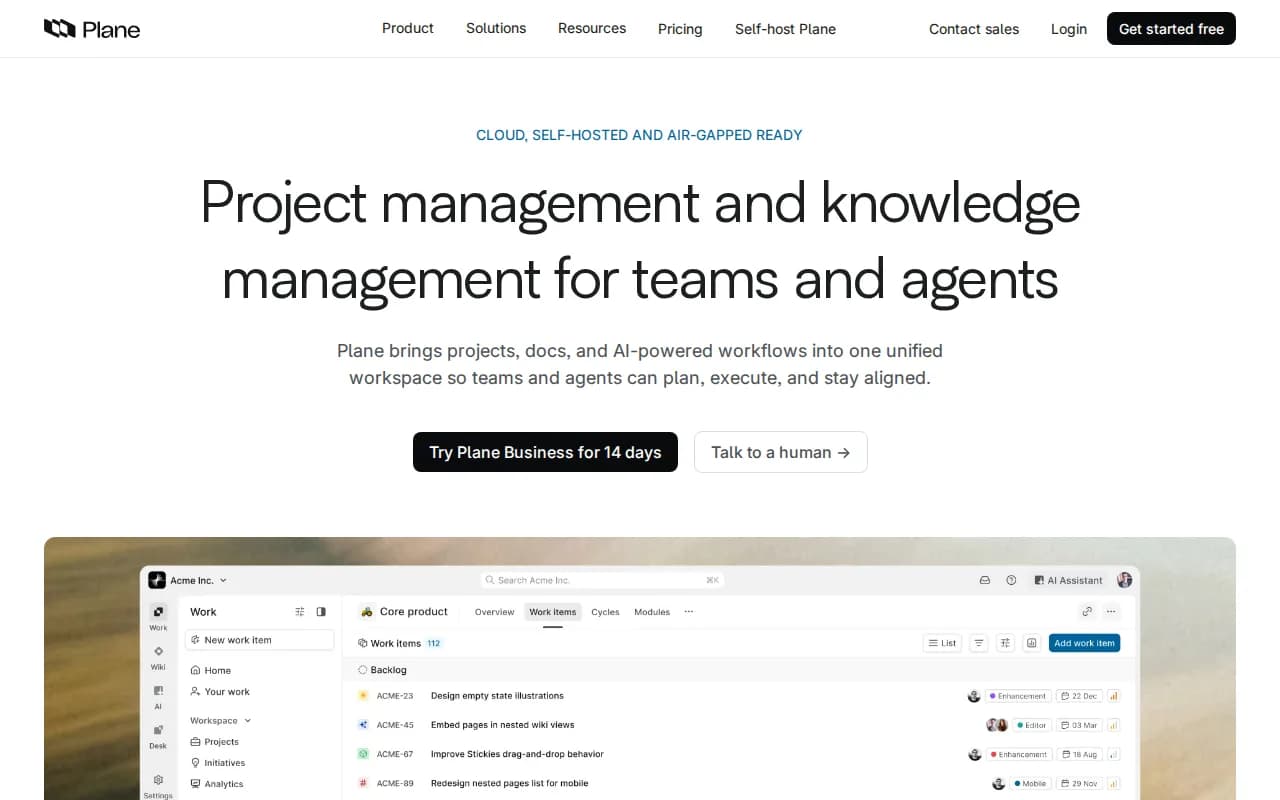The height and width of the screenshot is (800, 1280).
Task: Open the List layout dropdown
Action: pos(942,643)
